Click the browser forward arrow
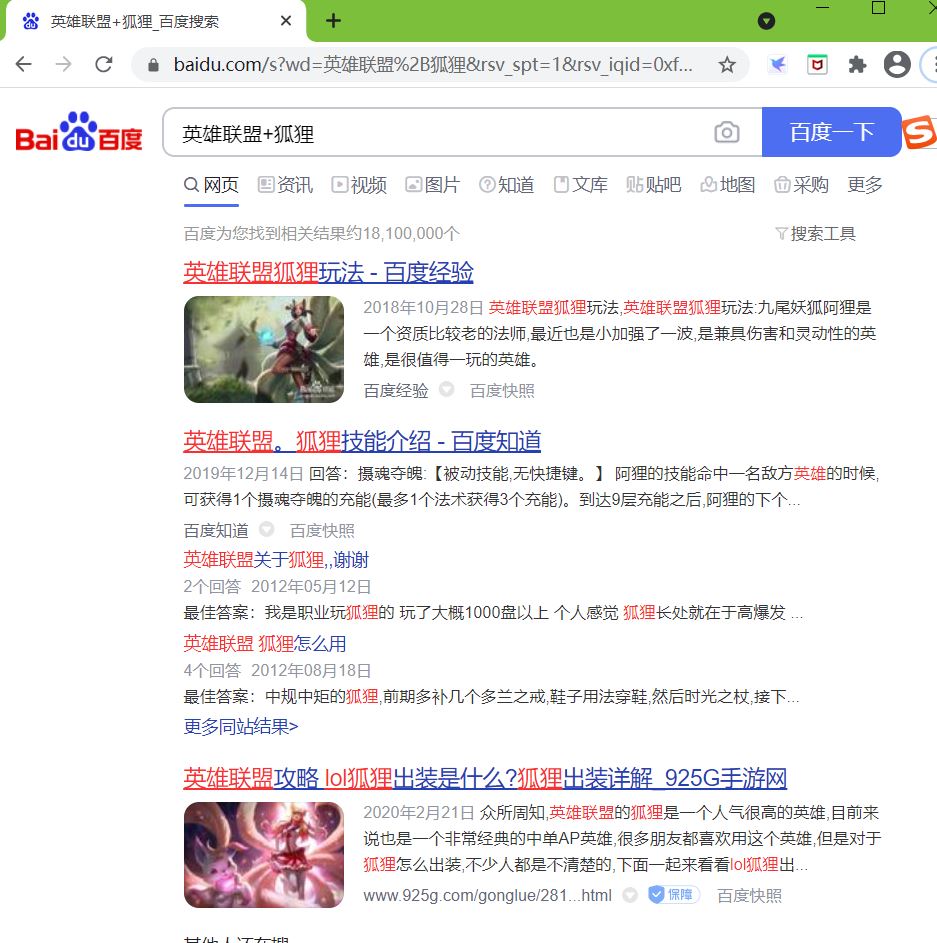Screen dimensions: 937x943 point(64,64)
